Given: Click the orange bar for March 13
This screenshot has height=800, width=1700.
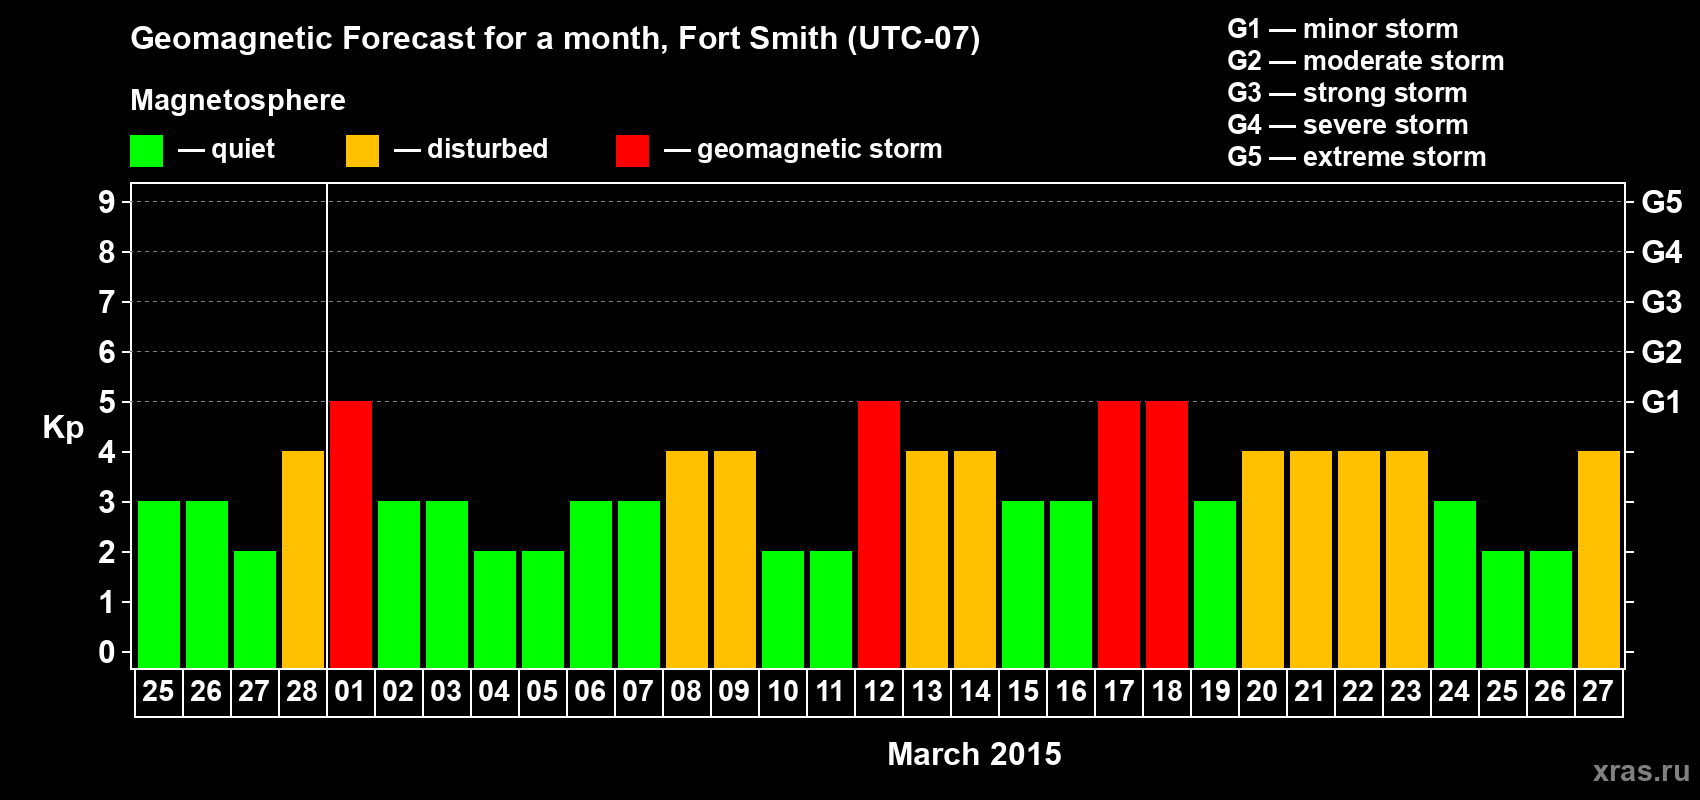Looking at the screenshot, I should point(927,559).
